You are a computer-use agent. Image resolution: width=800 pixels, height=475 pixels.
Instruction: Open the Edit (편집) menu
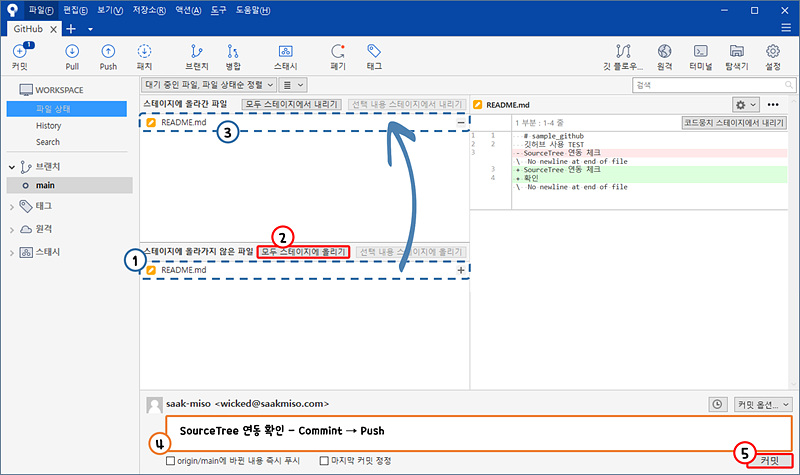(75, 10)
